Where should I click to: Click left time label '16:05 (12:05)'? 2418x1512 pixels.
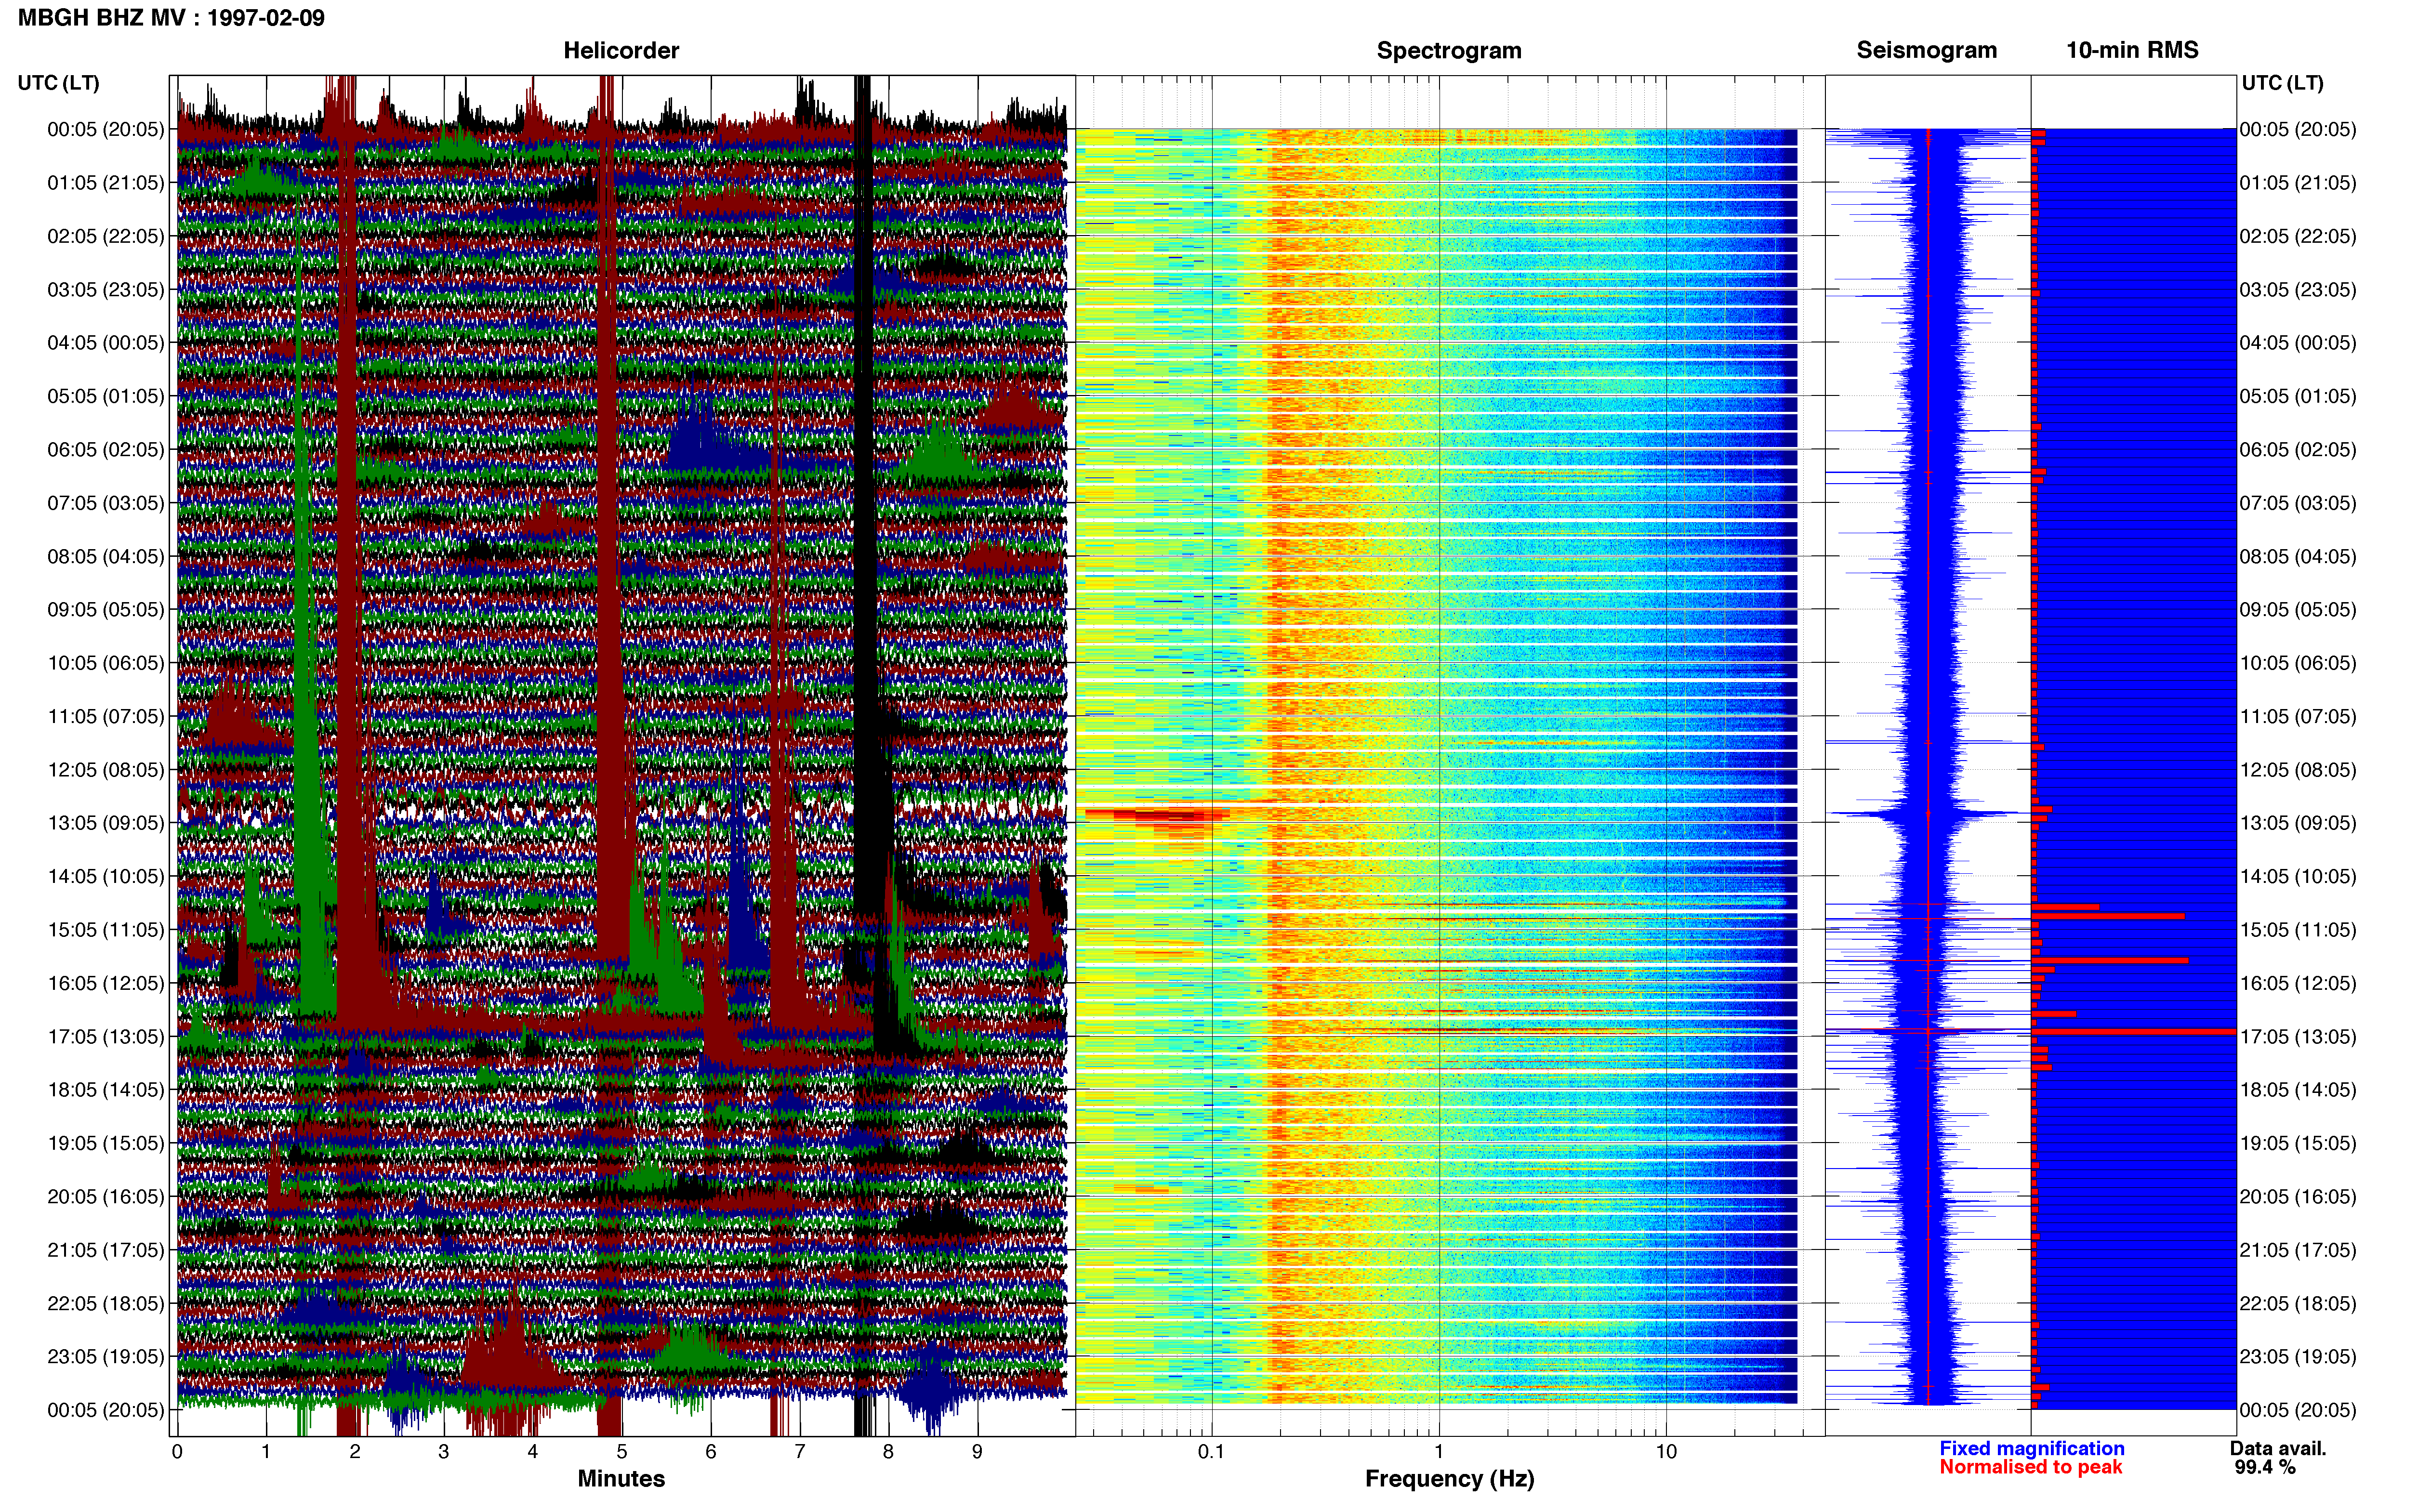click(x=105, y=983)
